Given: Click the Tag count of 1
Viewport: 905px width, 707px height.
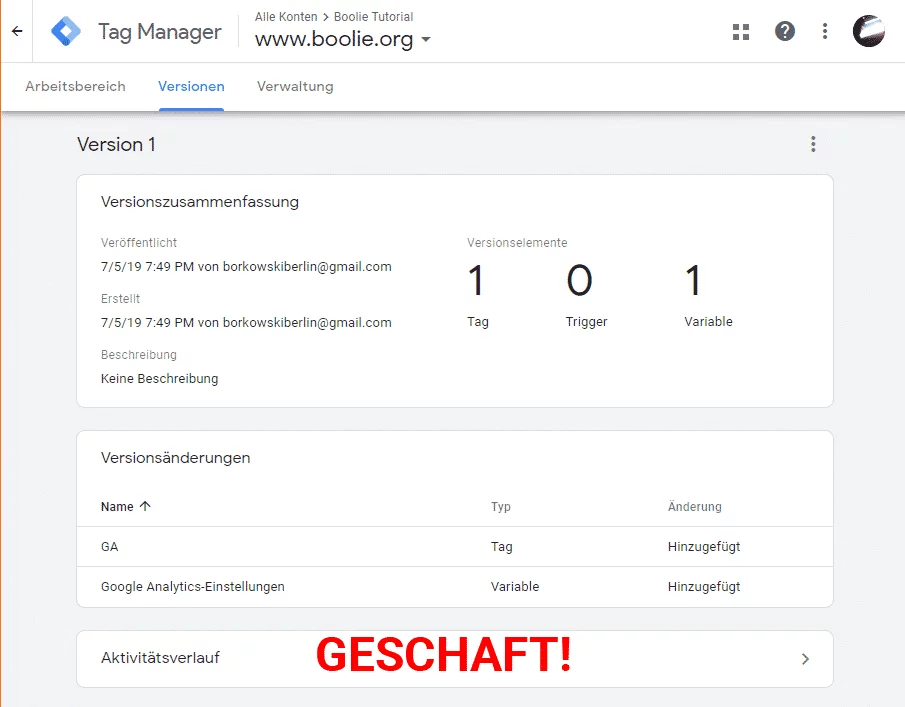Looking at the screenshot, I should coord(476,280).
